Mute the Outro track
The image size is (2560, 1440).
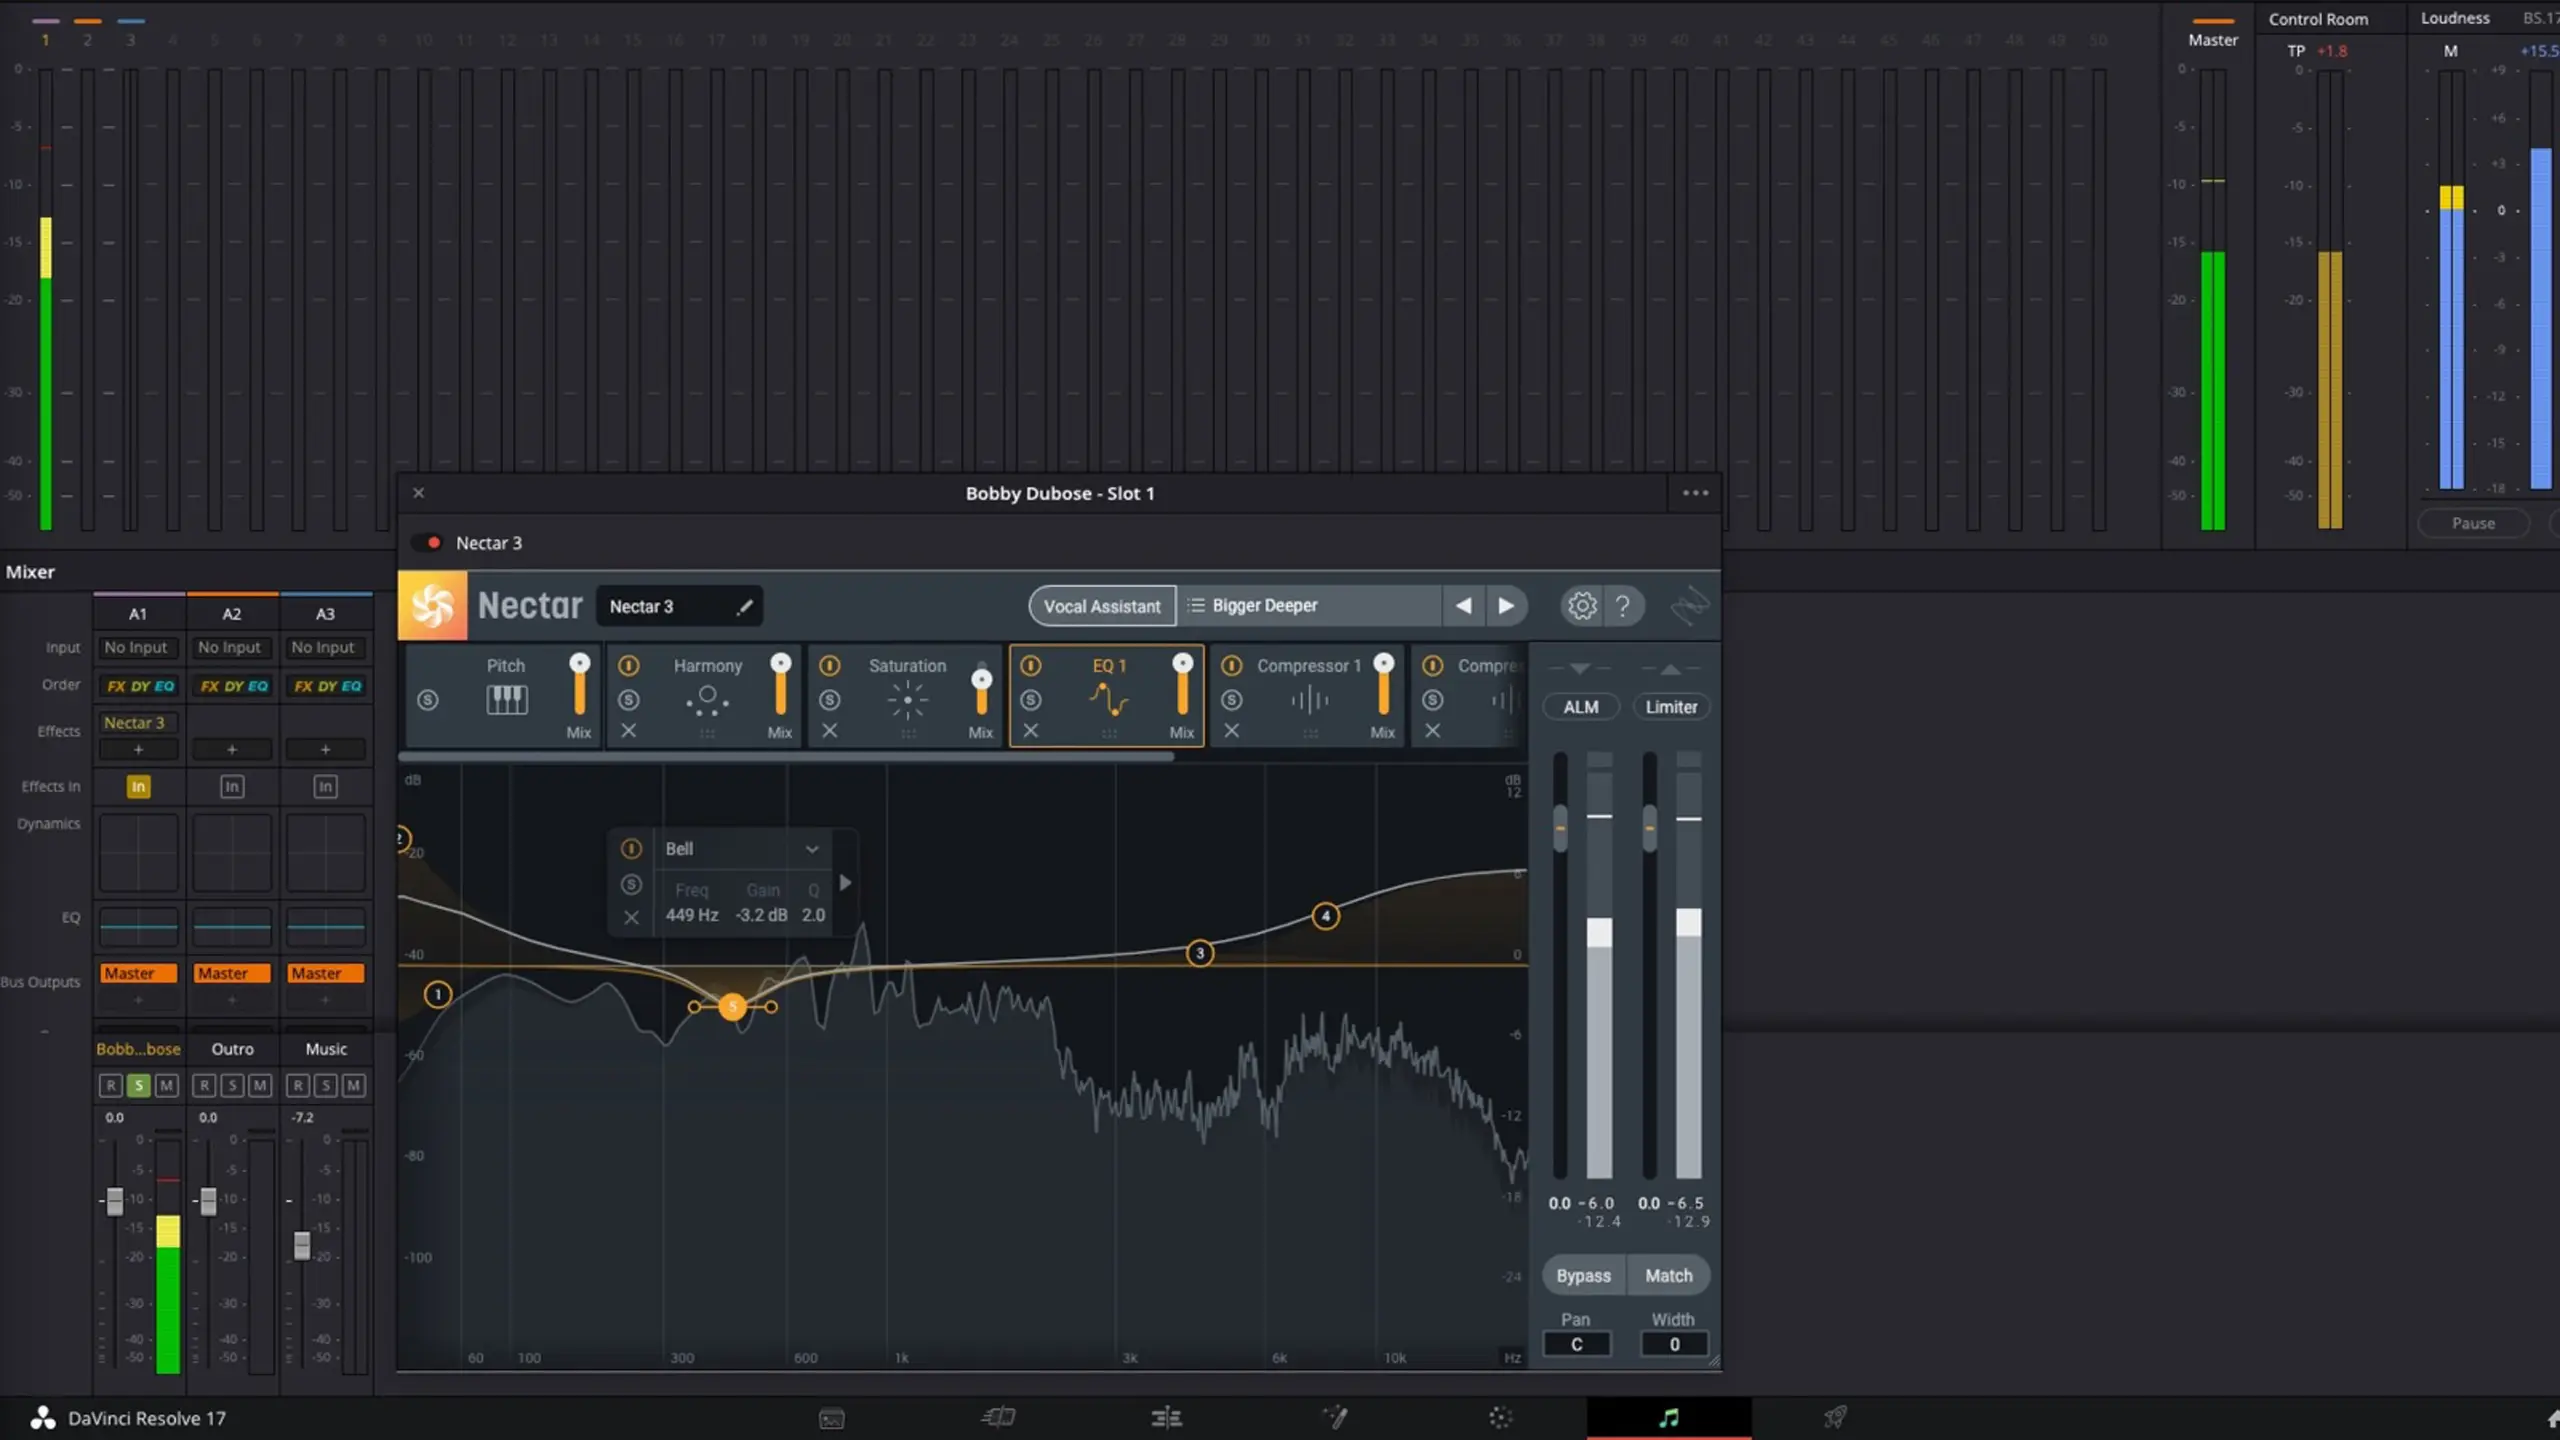tap(260, 1085)
